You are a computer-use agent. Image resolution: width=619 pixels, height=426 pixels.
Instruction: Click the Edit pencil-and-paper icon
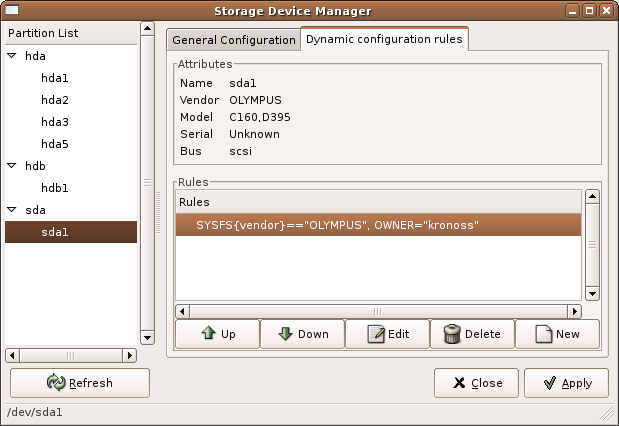375,334
